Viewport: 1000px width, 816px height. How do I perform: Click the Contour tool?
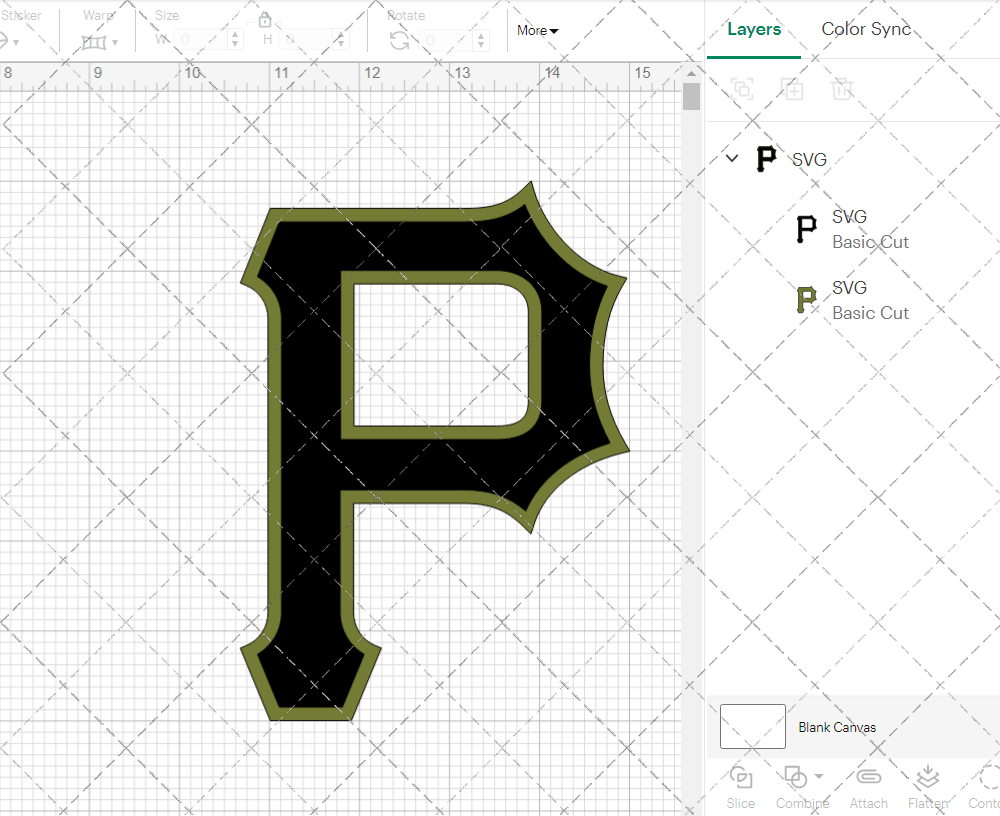(x=985, y=788)
